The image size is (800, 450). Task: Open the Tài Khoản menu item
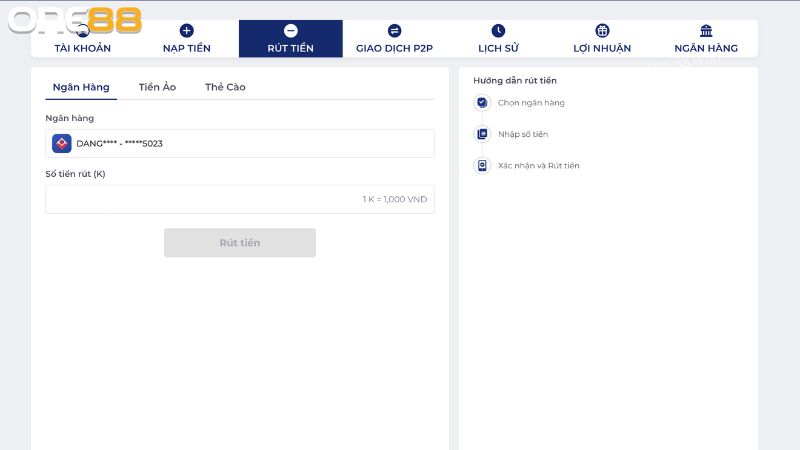[83, 48]
